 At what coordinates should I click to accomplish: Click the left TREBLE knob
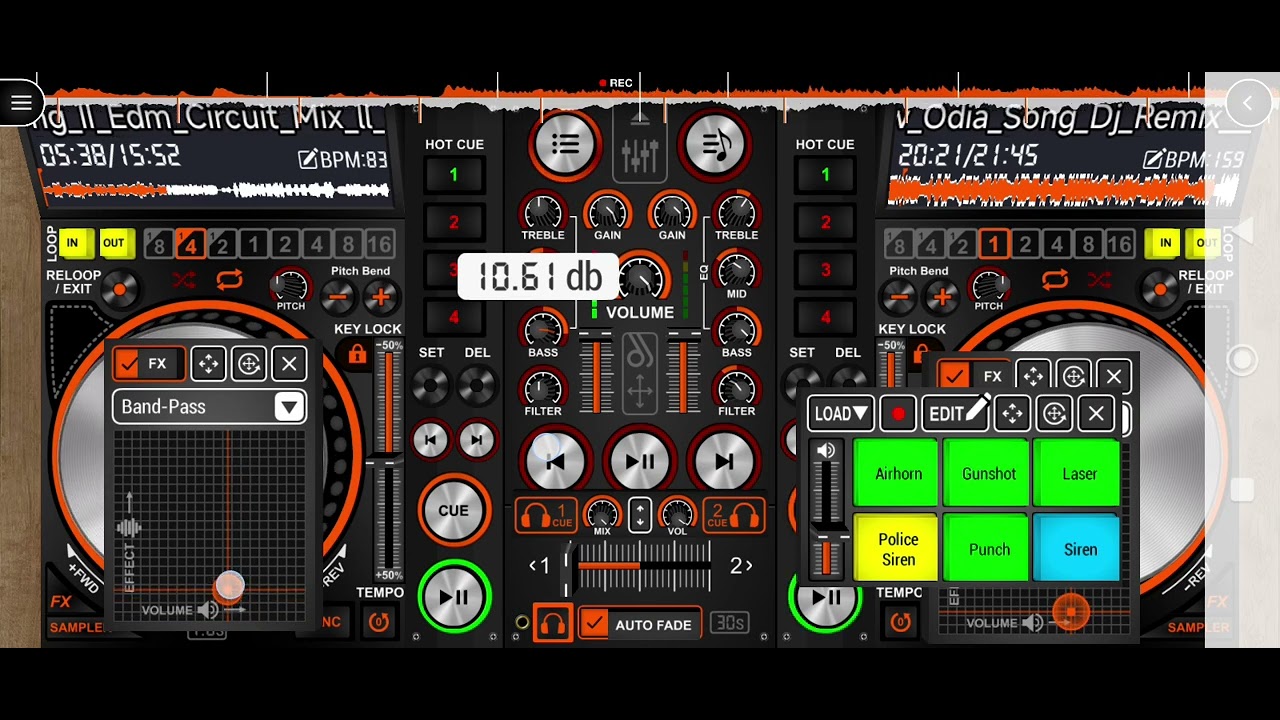coord(543,211)
